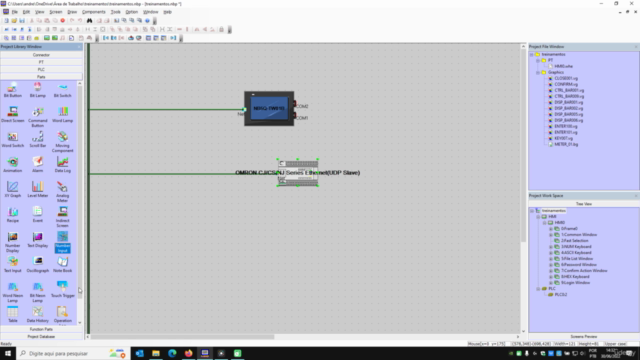Viewport: 640px width, 360px height.
Task: Collapse the HMI0 node in work space
Action: point(544,223)
